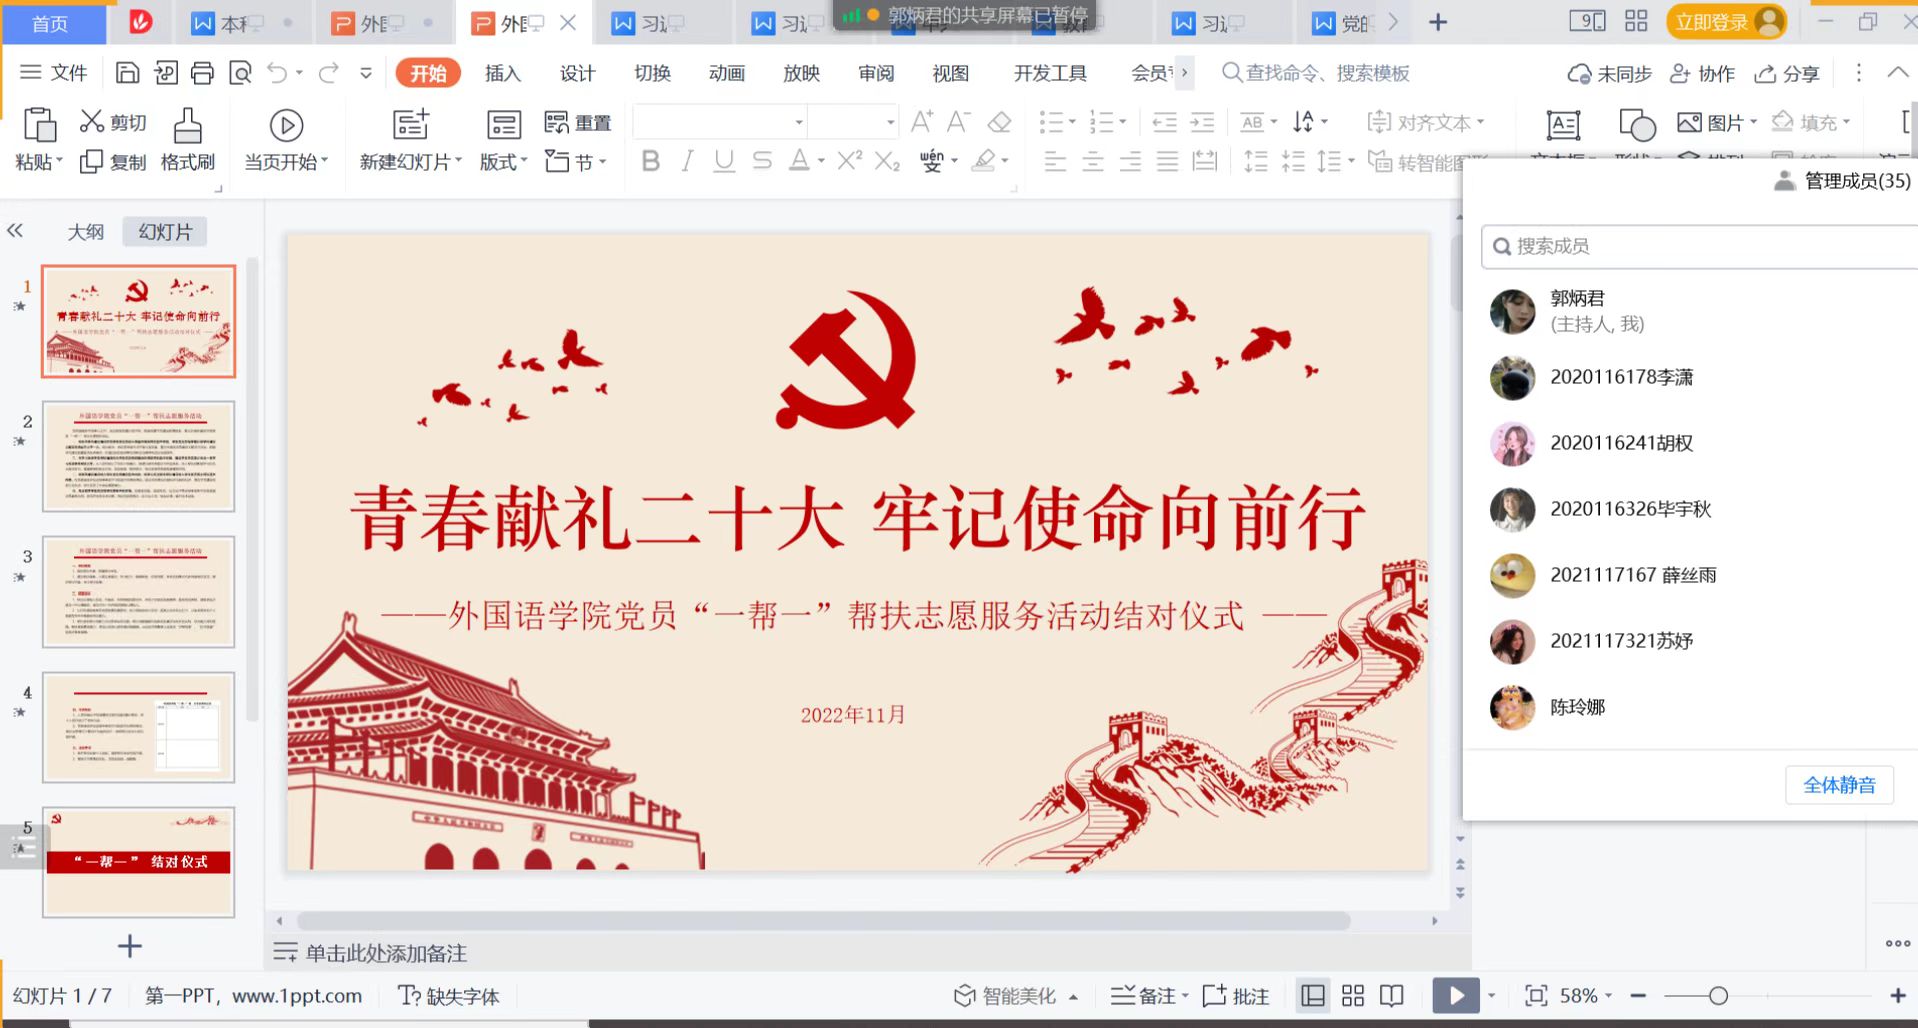
Task: Collapse slide panel with double chevron
Action: [15, 231]
